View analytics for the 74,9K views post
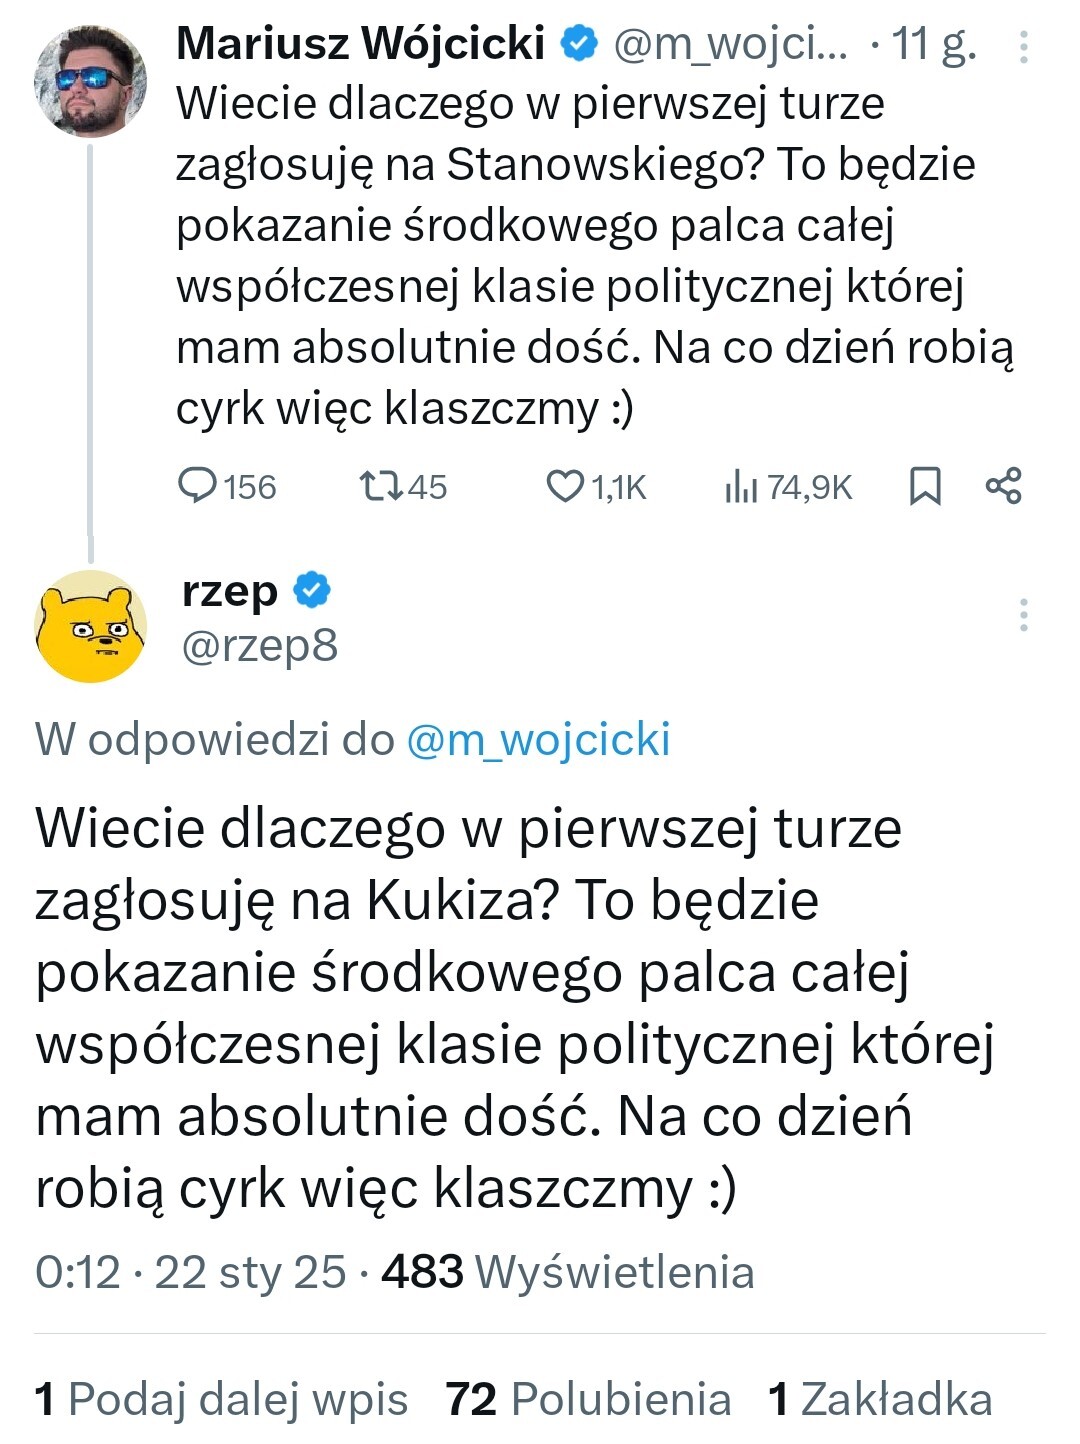This screenshot has height=1444, width=1080. click(x=740, y=486)
